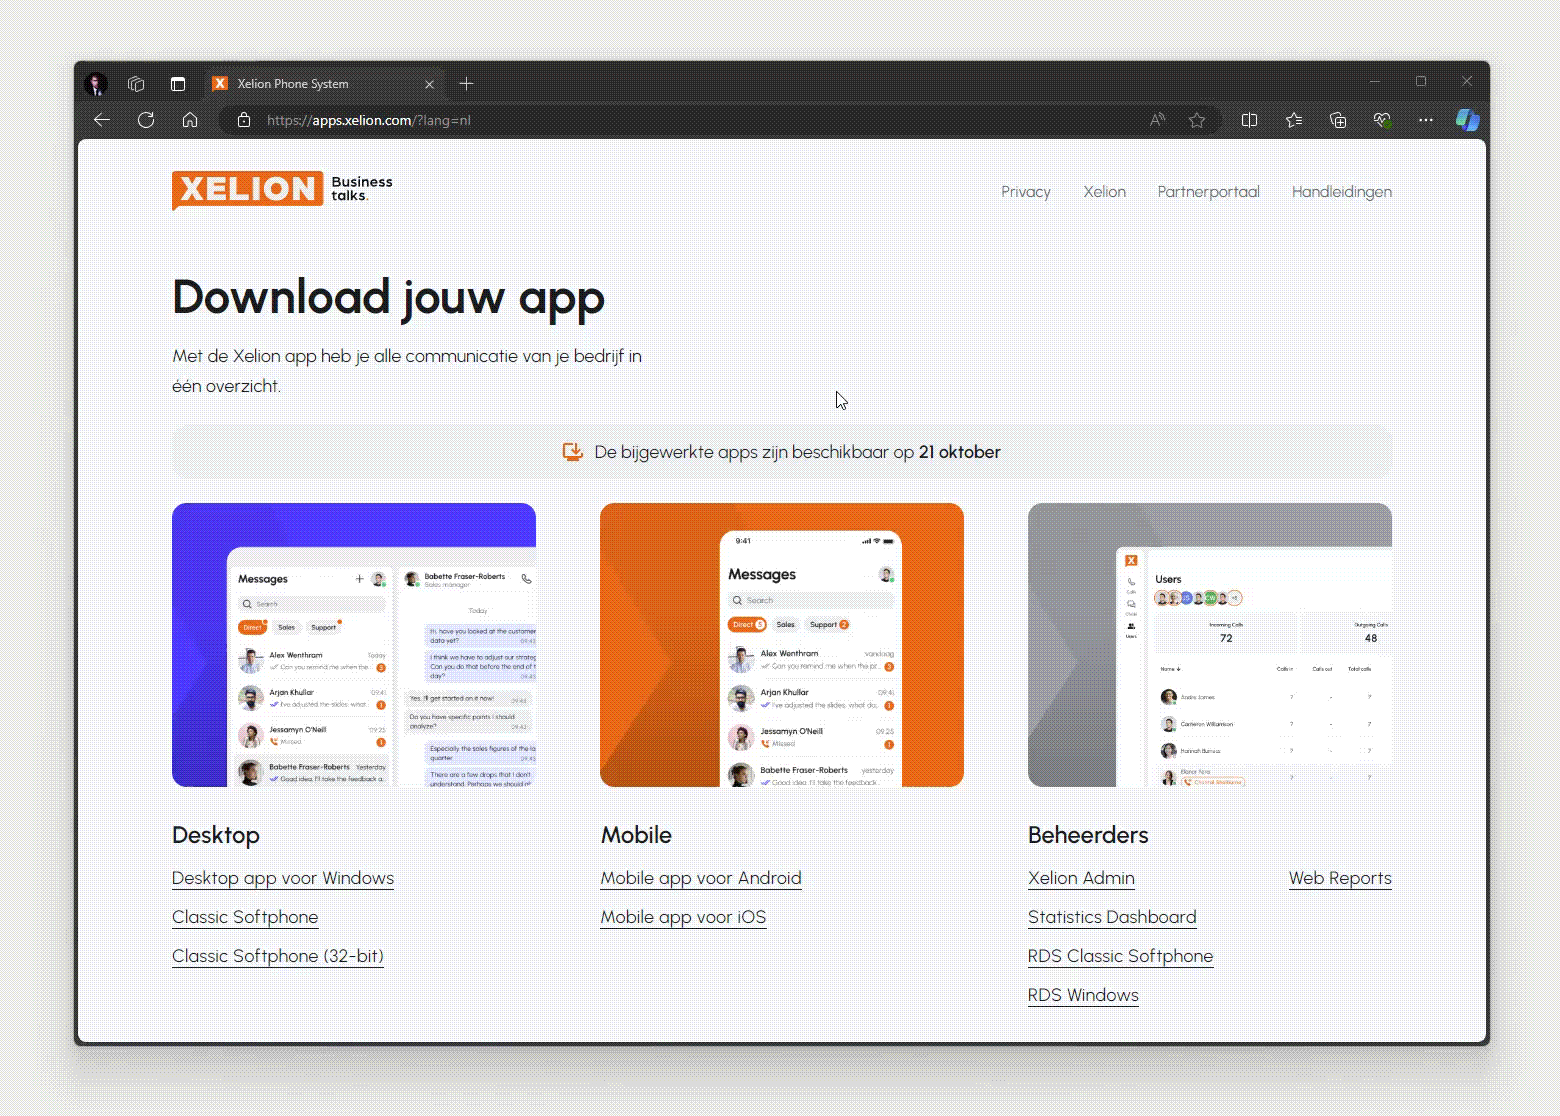Viewport: 1560px width, 1116px height.
Task: View site permissions via the address bar lock
Action: 244,120
